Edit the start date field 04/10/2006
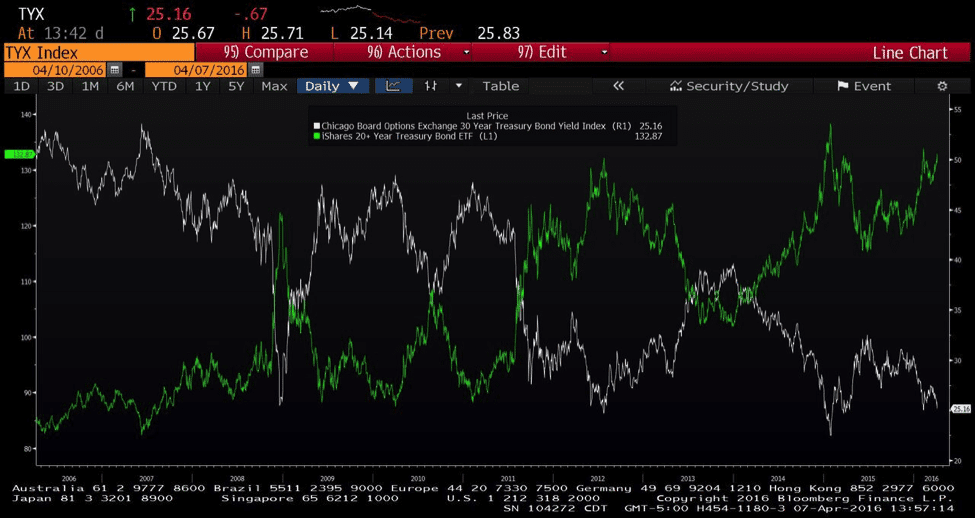The height and width of the screenshot is (519, 975). coord(56,70)
